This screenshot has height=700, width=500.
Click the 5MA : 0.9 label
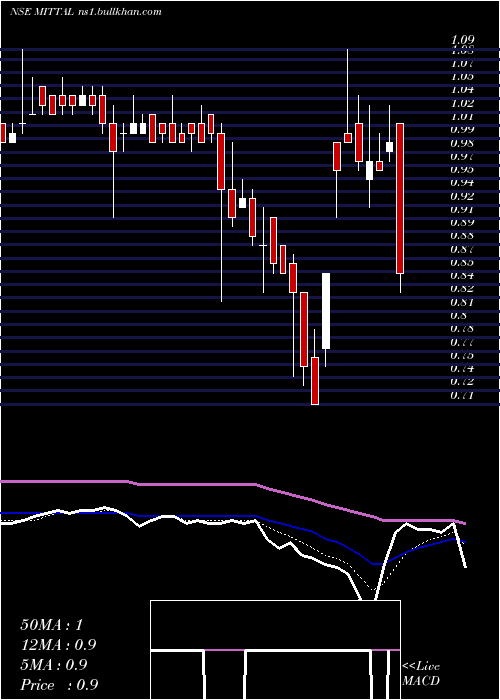[x=54, y=665]
